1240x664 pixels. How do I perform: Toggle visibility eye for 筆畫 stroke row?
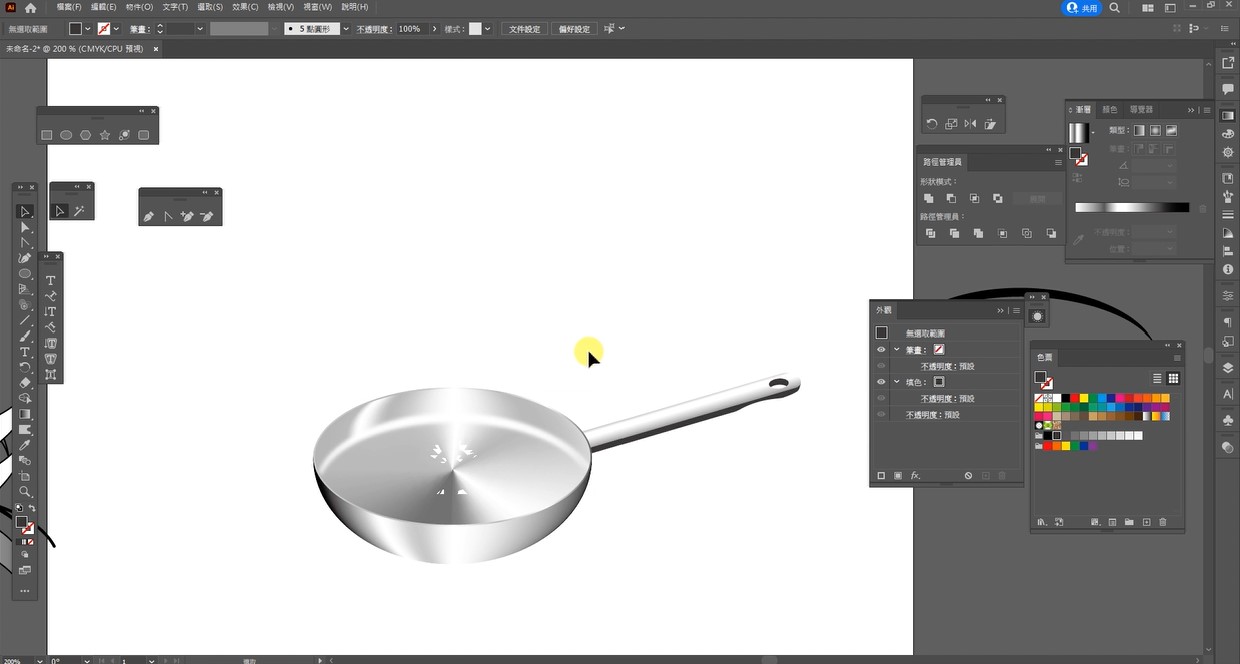[x=881, y=350]
